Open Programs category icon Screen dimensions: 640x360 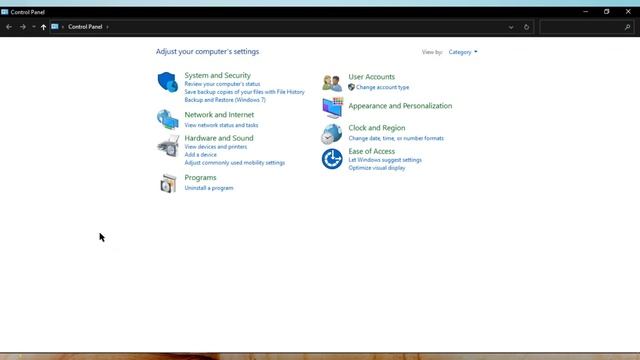(x=168, y=183)
